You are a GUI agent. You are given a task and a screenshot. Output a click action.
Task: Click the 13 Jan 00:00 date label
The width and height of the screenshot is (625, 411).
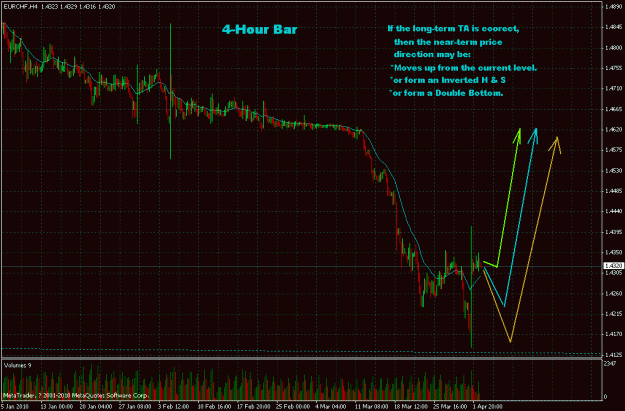click(x=57, y=407)
